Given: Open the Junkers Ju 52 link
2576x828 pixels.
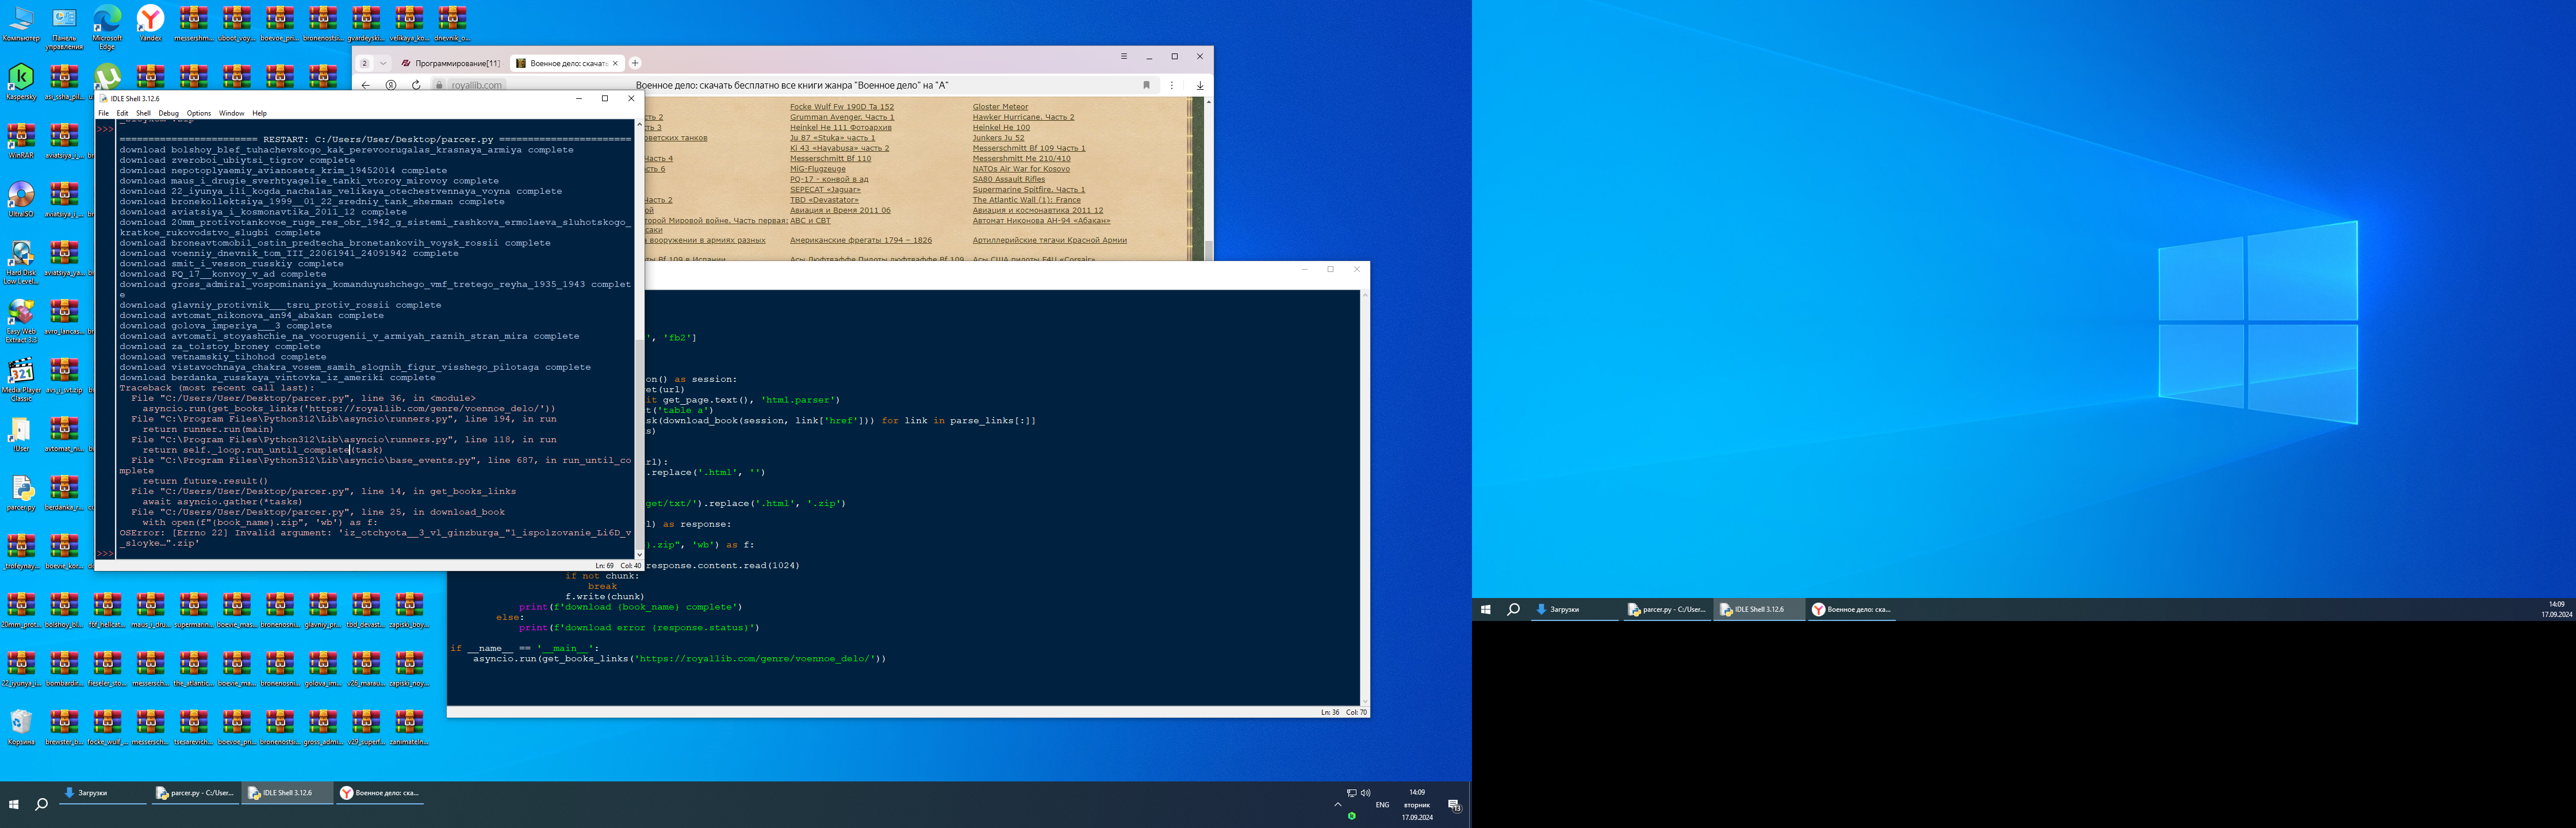Looking at the screenshot, I should pos(998,137).
